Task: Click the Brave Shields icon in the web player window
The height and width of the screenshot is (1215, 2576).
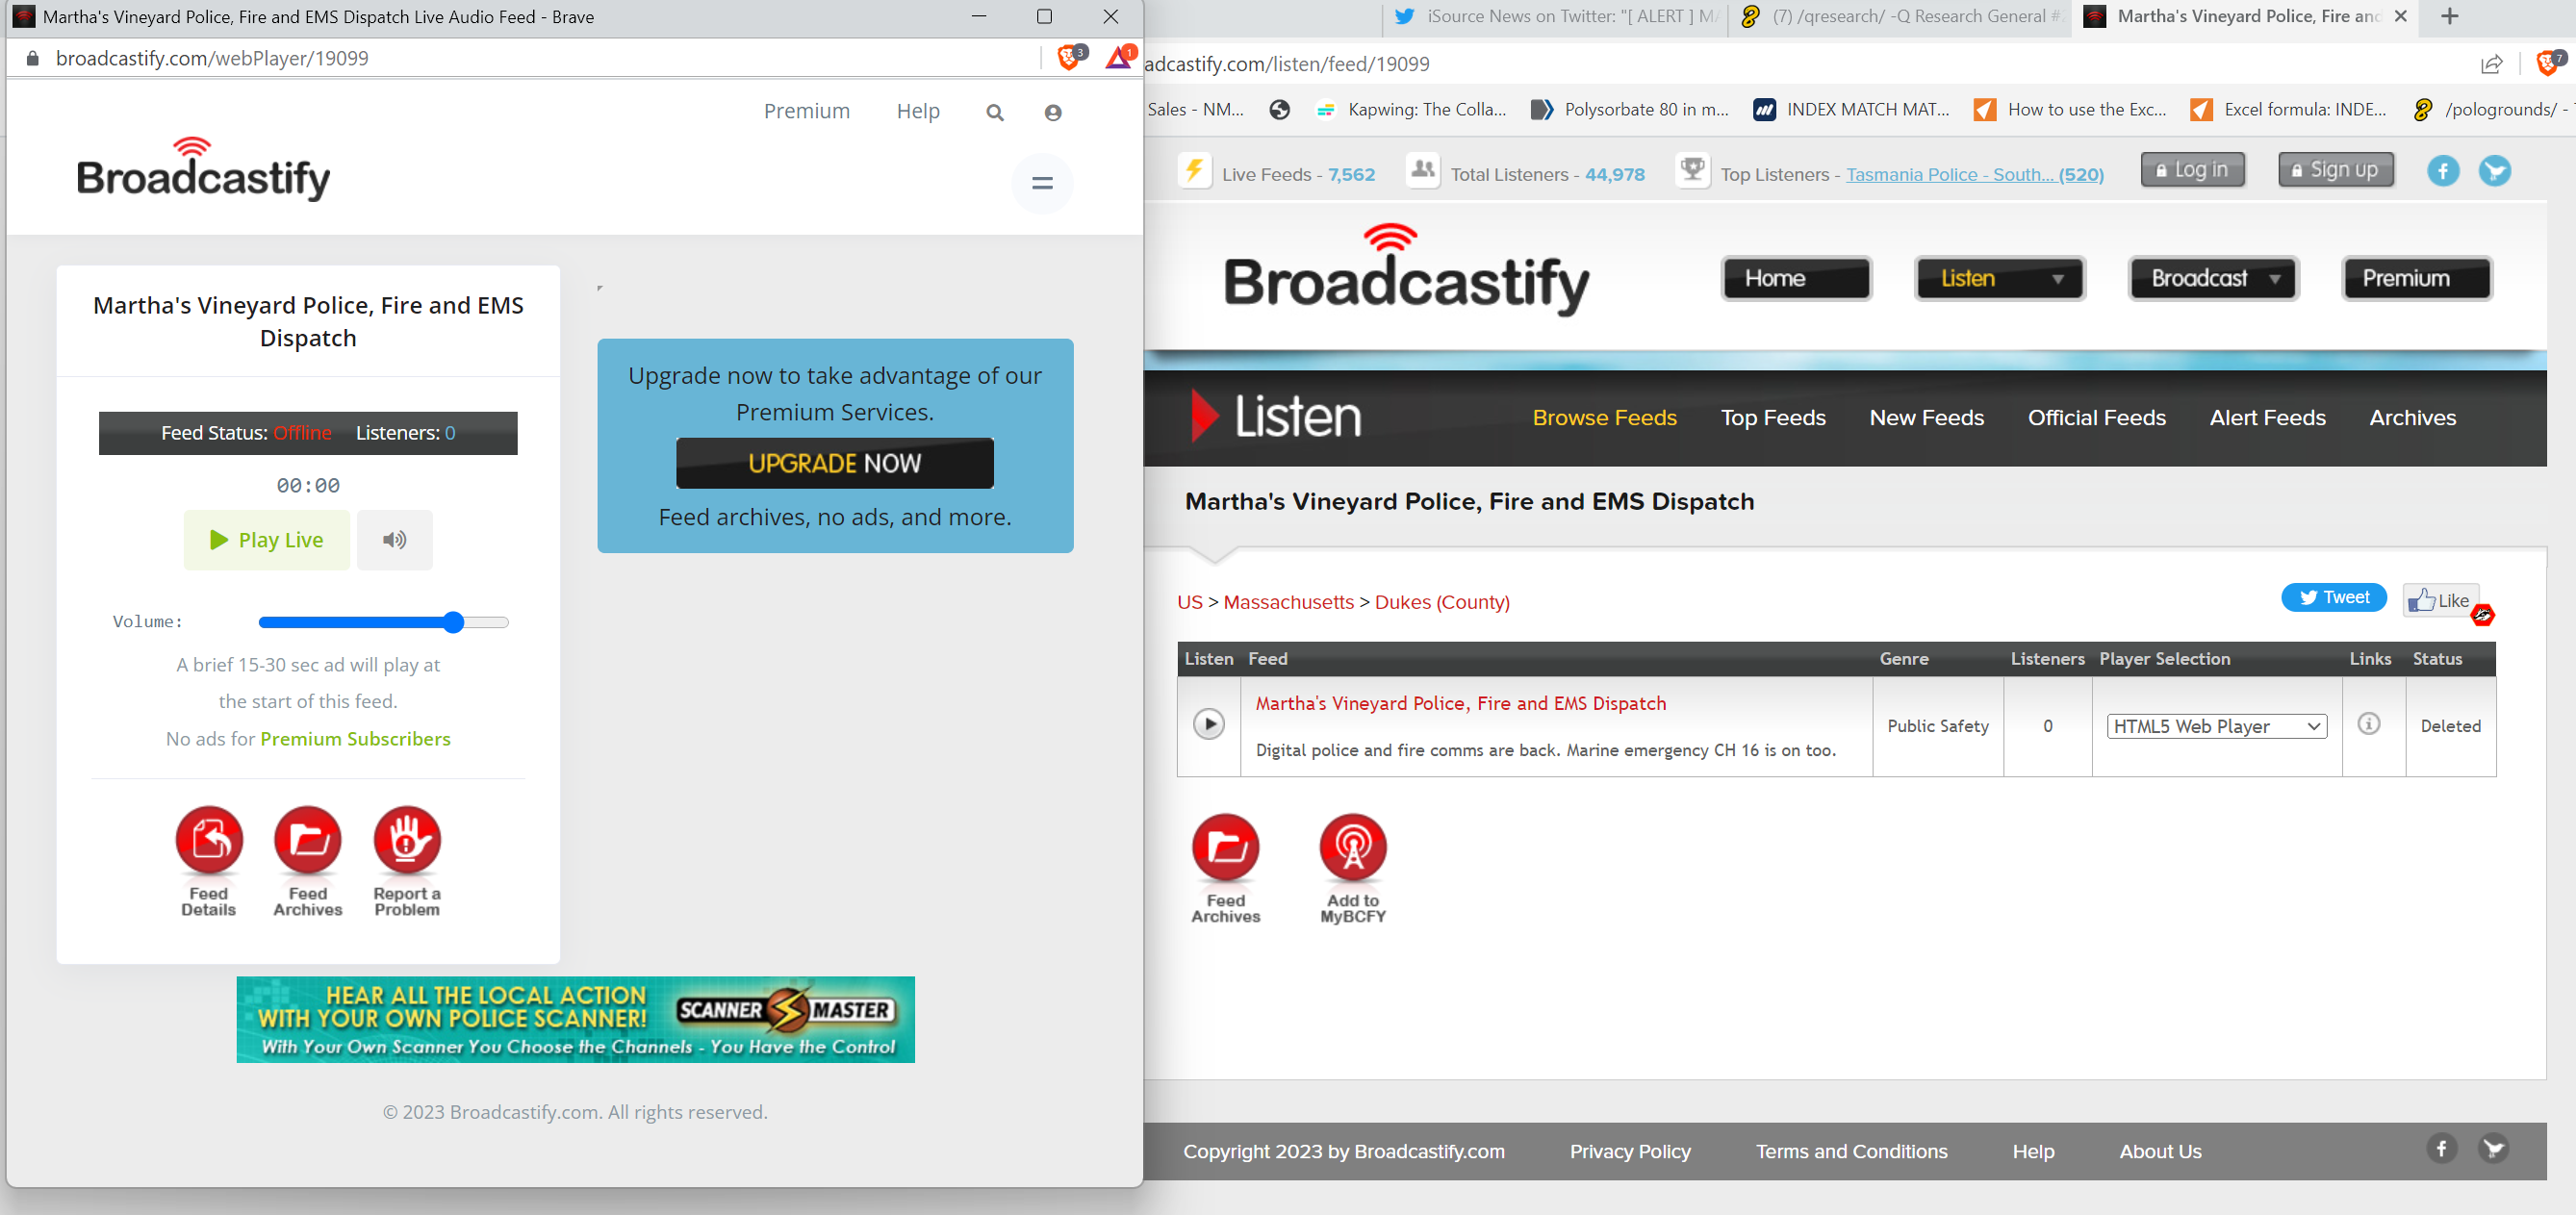Action: (x=1071, y=58)
